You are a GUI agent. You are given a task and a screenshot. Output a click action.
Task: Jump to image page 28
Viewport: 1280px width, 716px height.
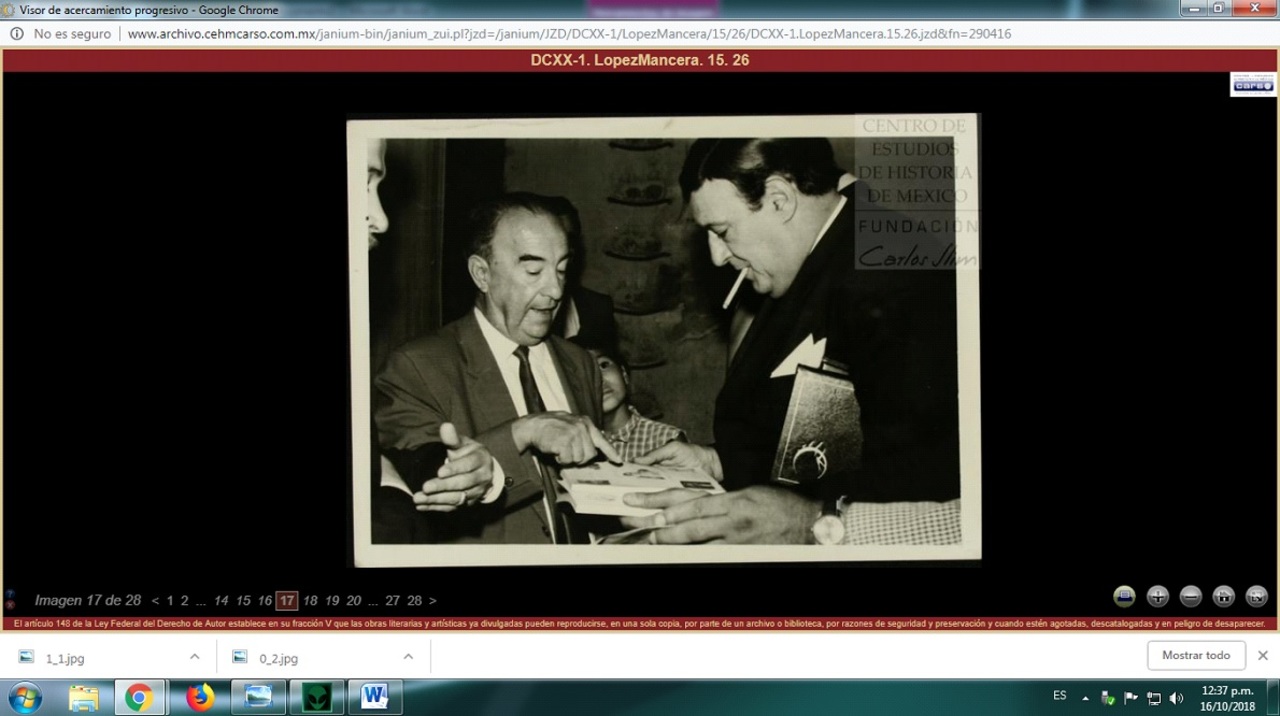(414, 601)
